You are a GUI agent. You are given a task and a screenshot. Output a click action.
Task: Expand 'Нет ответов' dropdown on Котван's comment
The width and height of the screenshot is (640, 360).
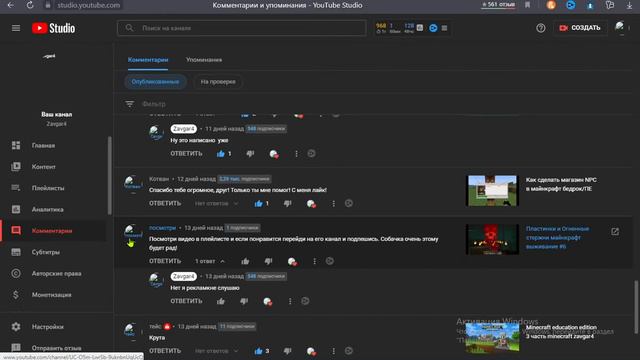pyautogui.click(x=216, y=203)
